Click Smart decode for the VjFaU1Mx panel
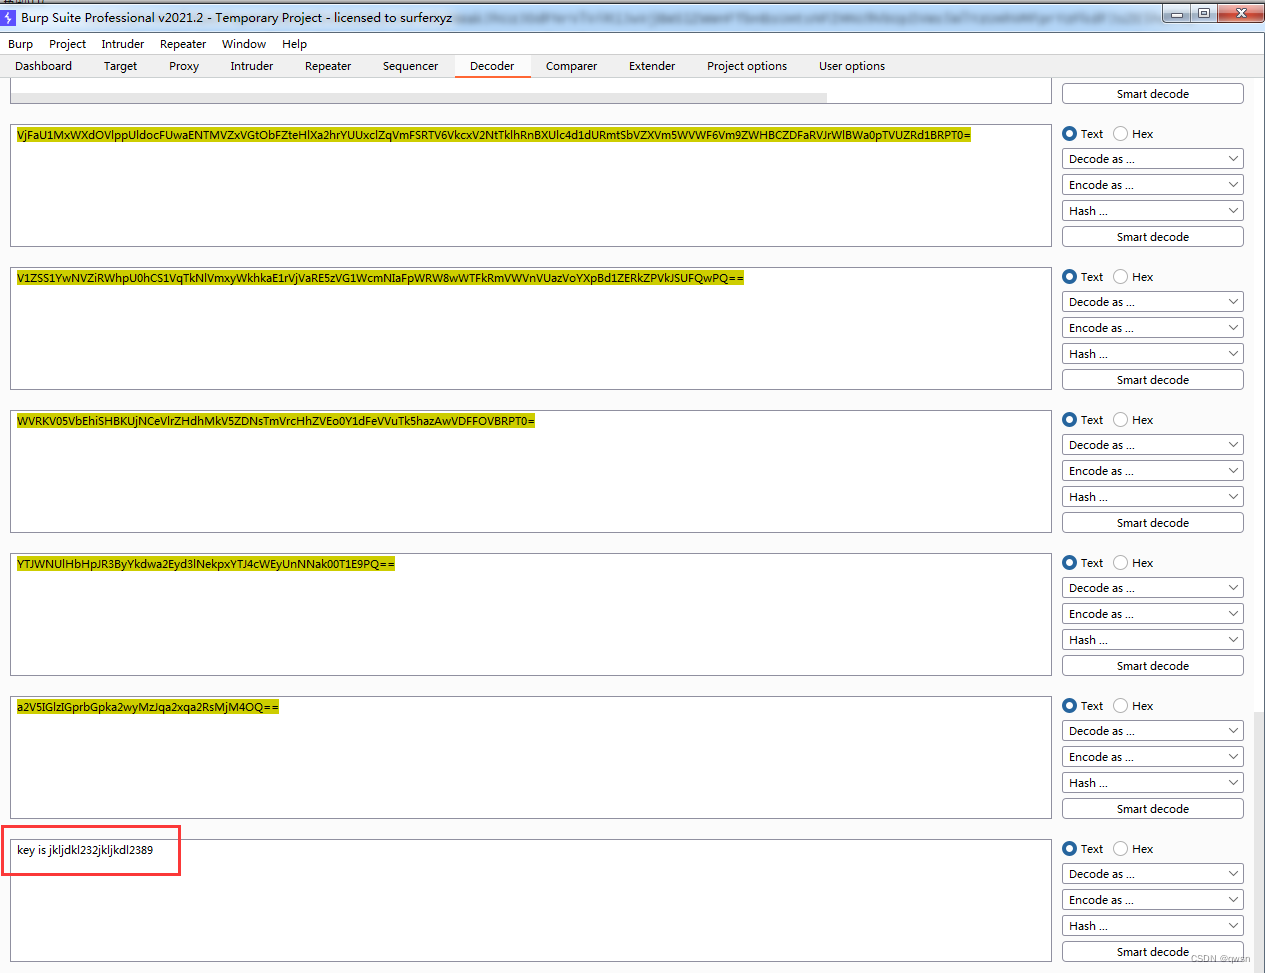This screenshot has width=1265, height=973. tap(1153, 237)
